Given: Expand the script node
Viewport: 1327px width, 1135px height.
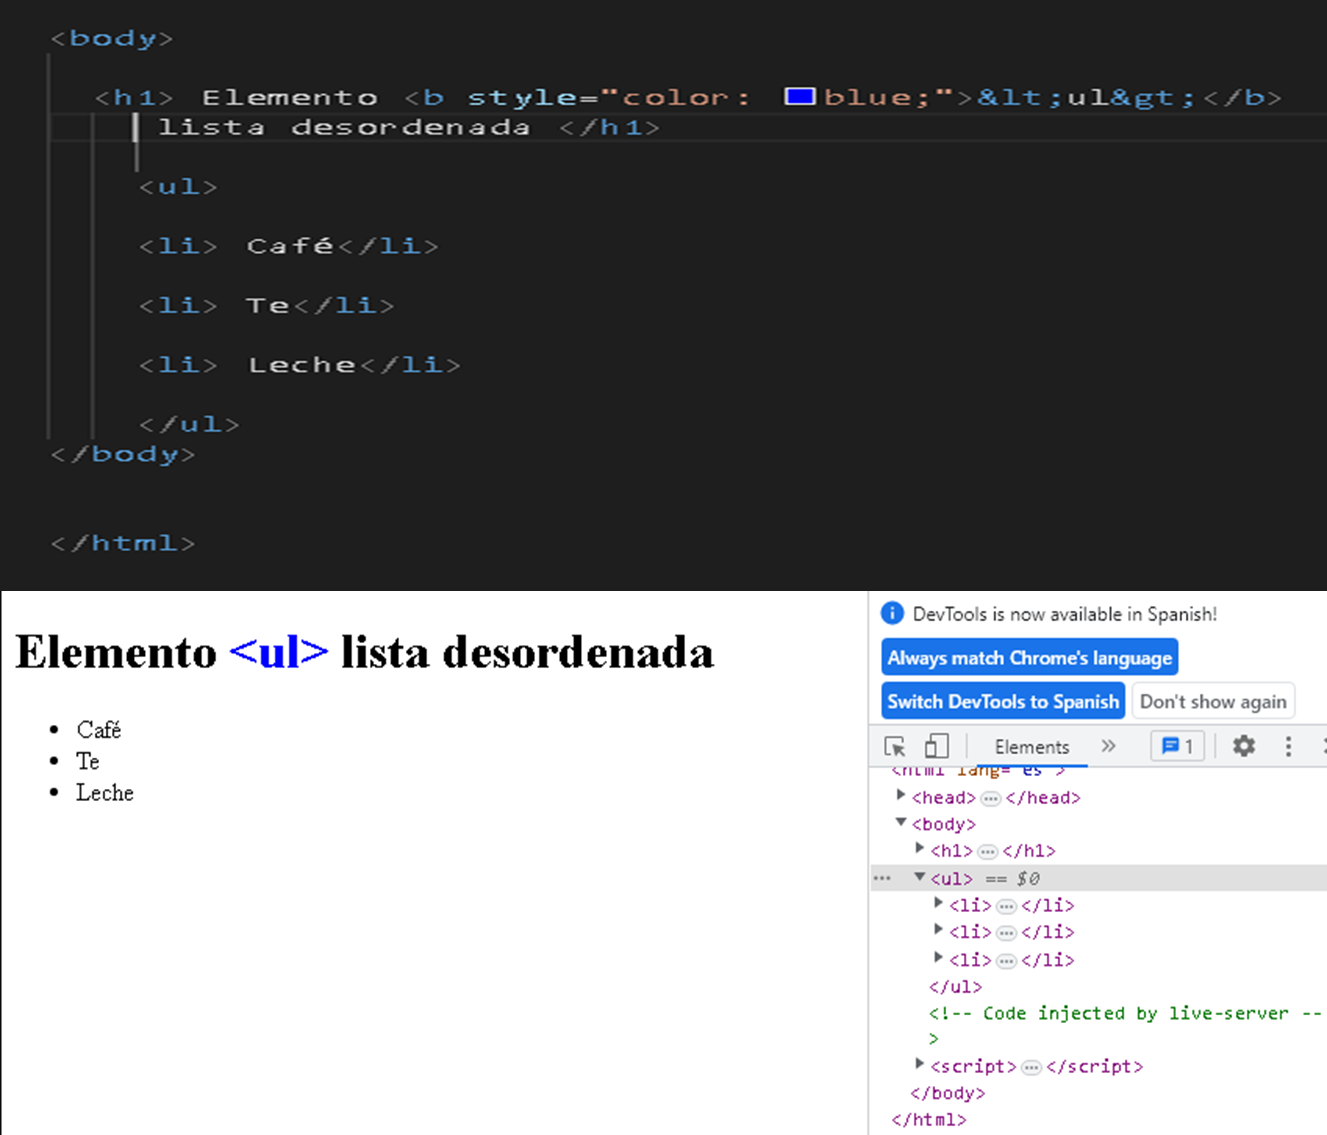Looking at the screenshot, I should click(919, 1064).
